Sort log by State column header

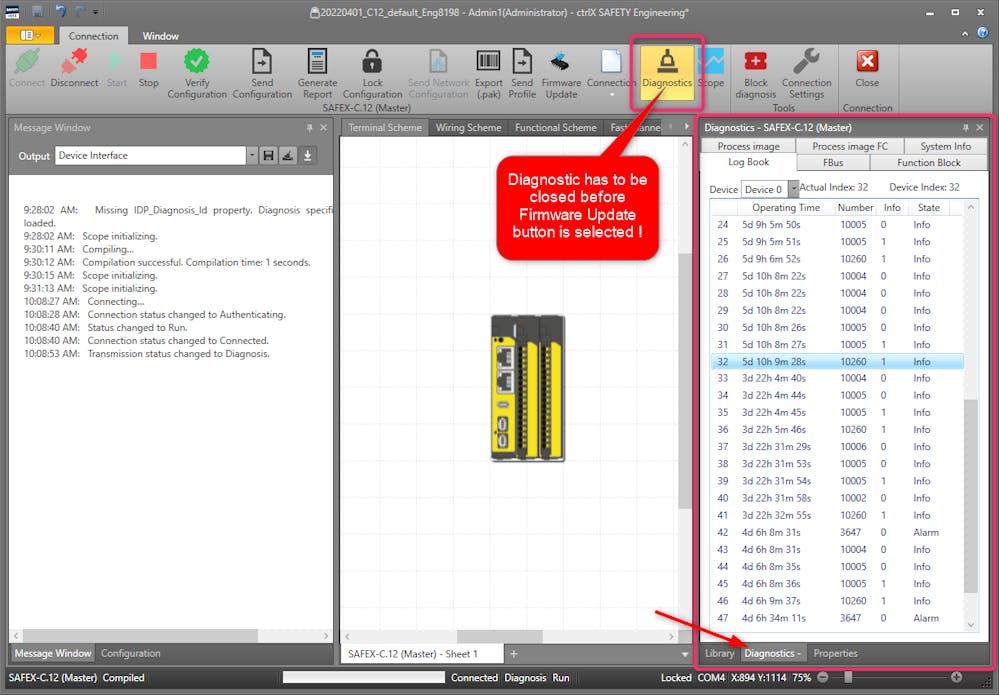(x=928, y=208)
